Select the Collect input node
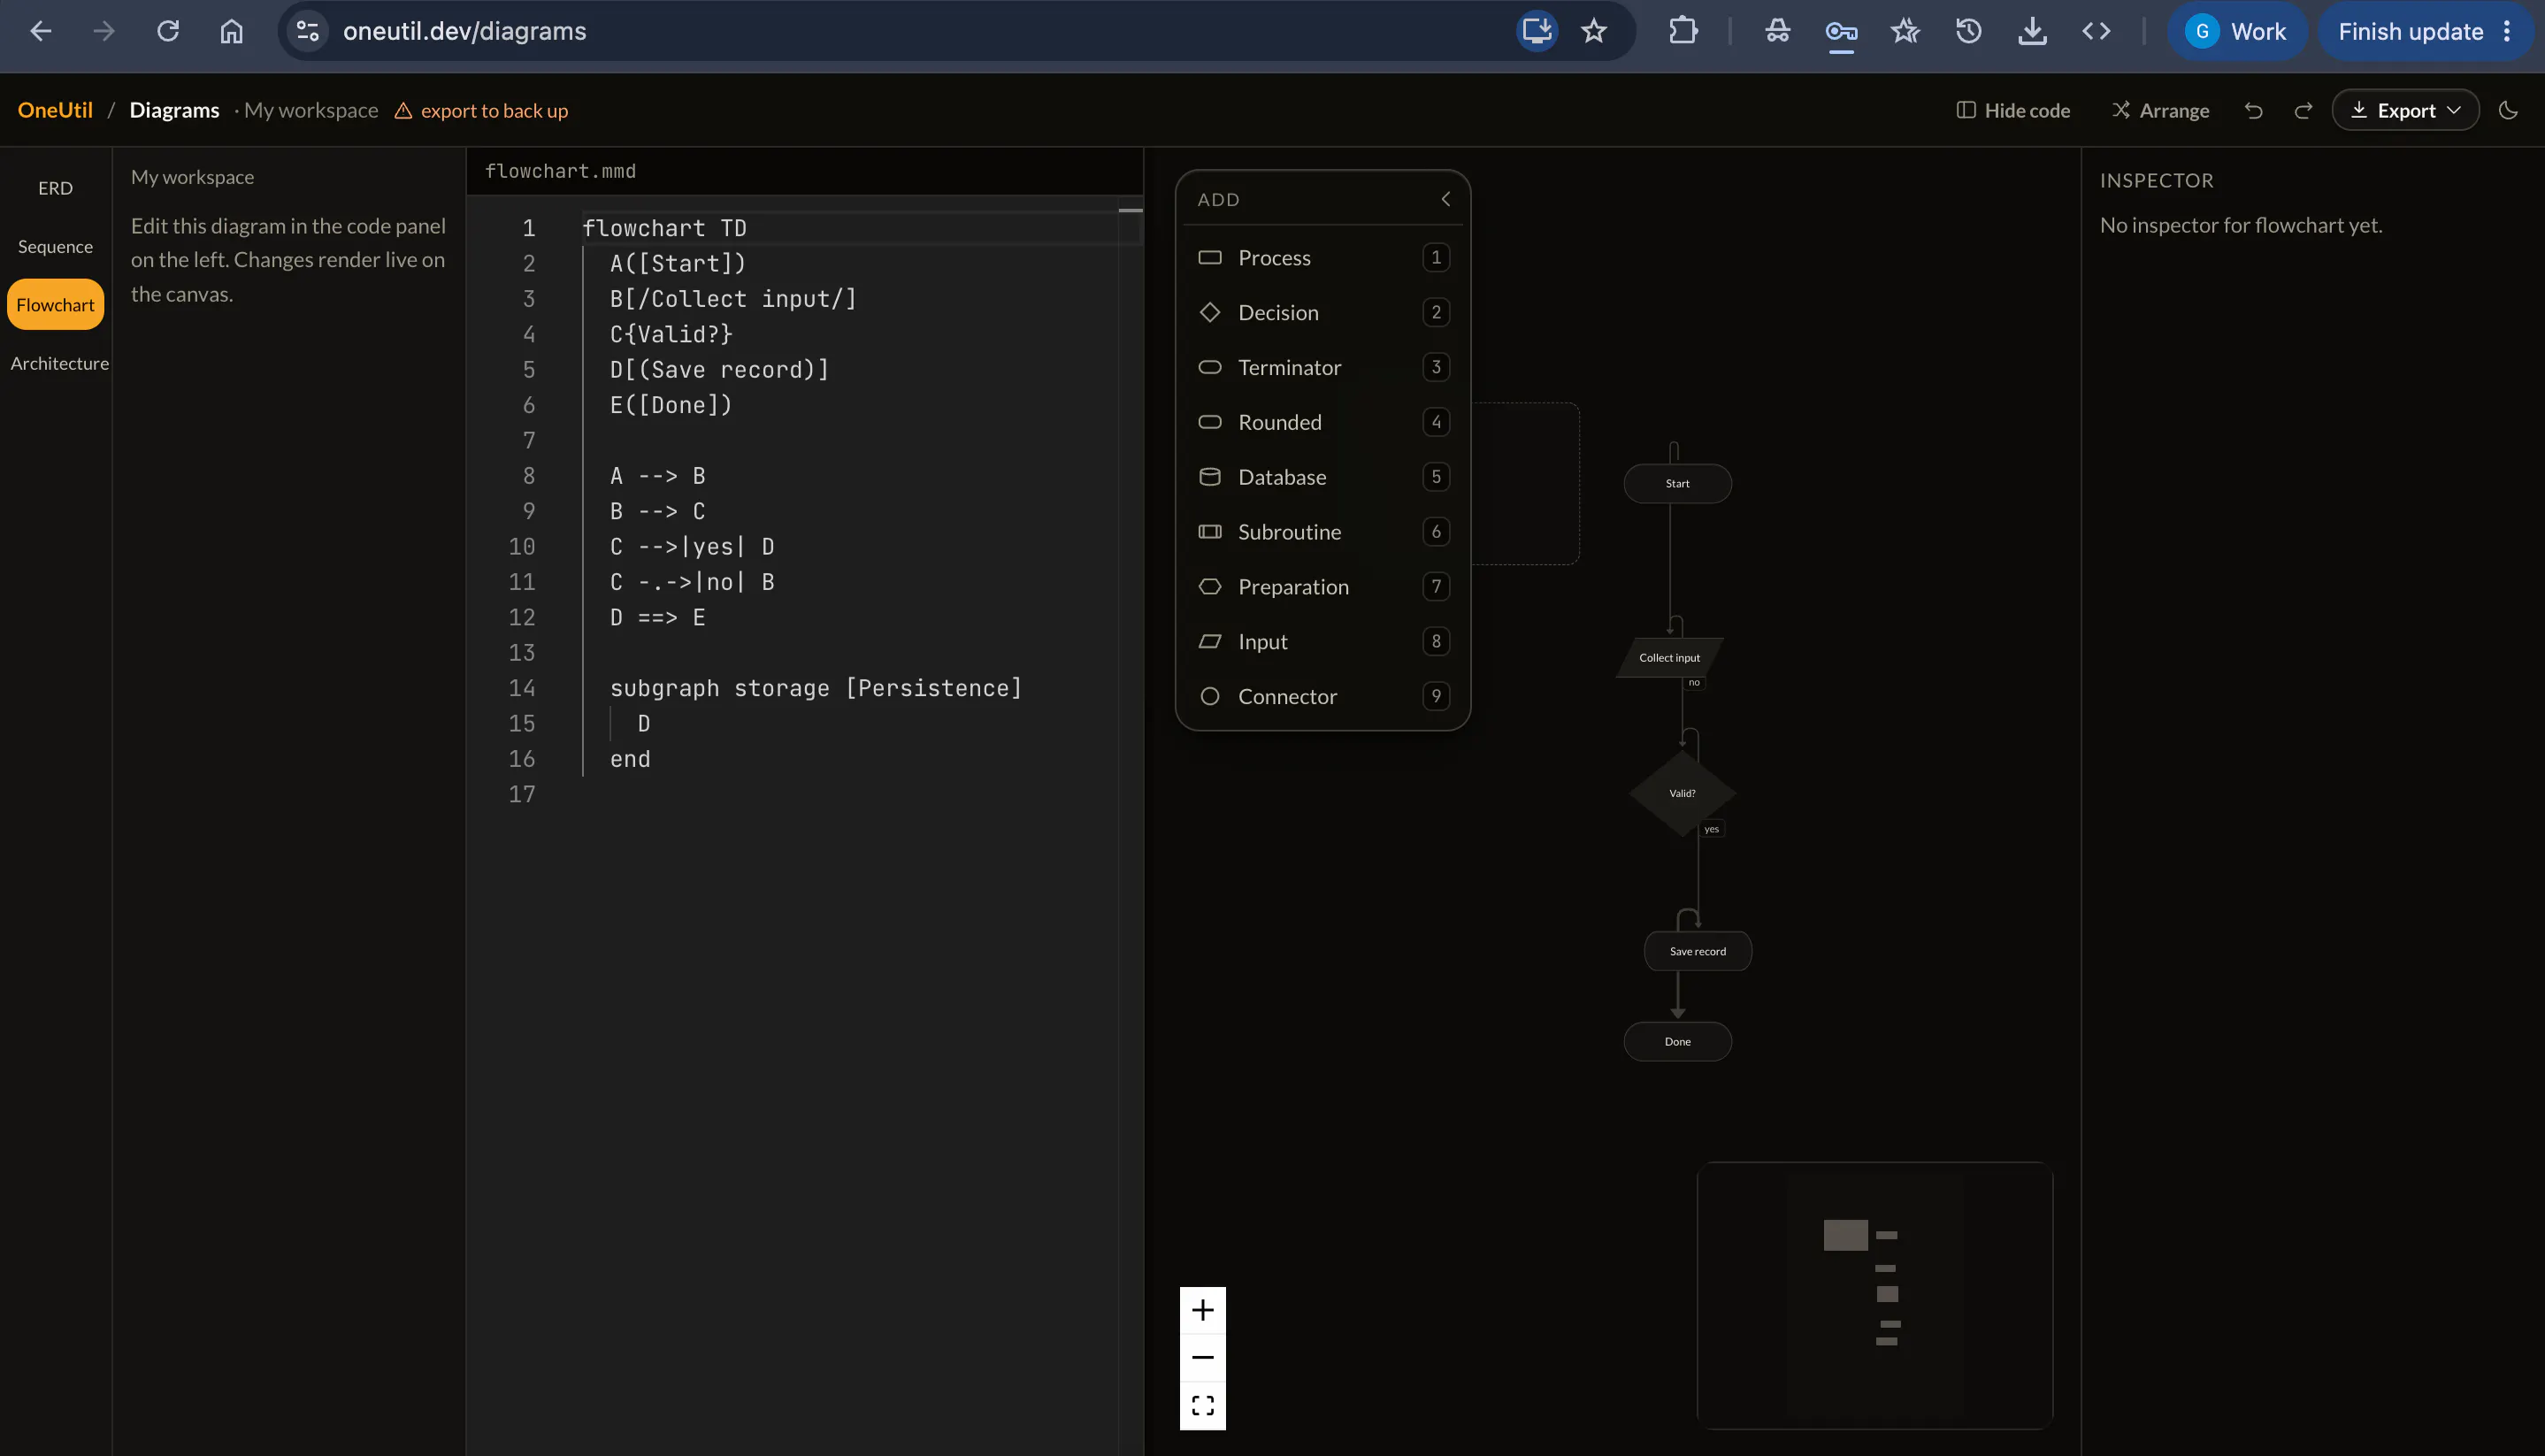This screenshot has width=2545, height=1456. (1669, 657)
